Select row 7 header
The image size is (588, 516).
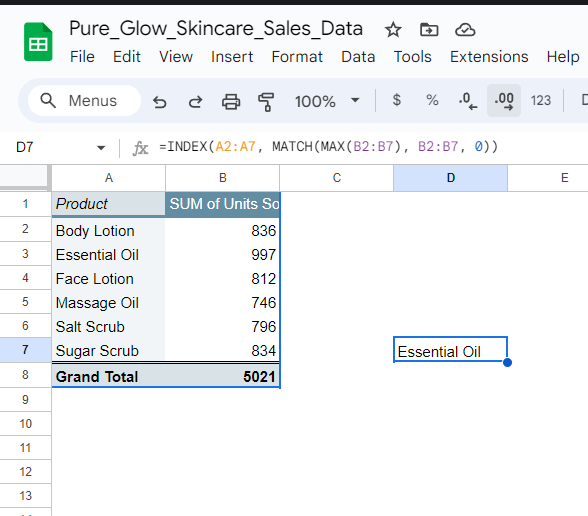click(x=25, y=350)
